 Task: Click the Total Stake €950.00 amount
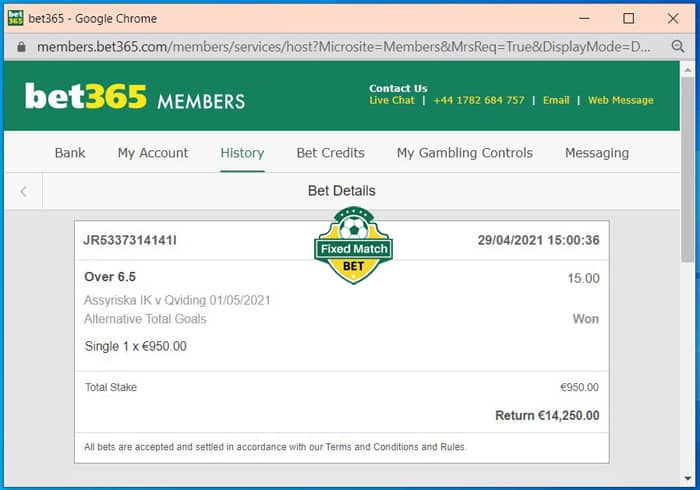click(579, 387)
